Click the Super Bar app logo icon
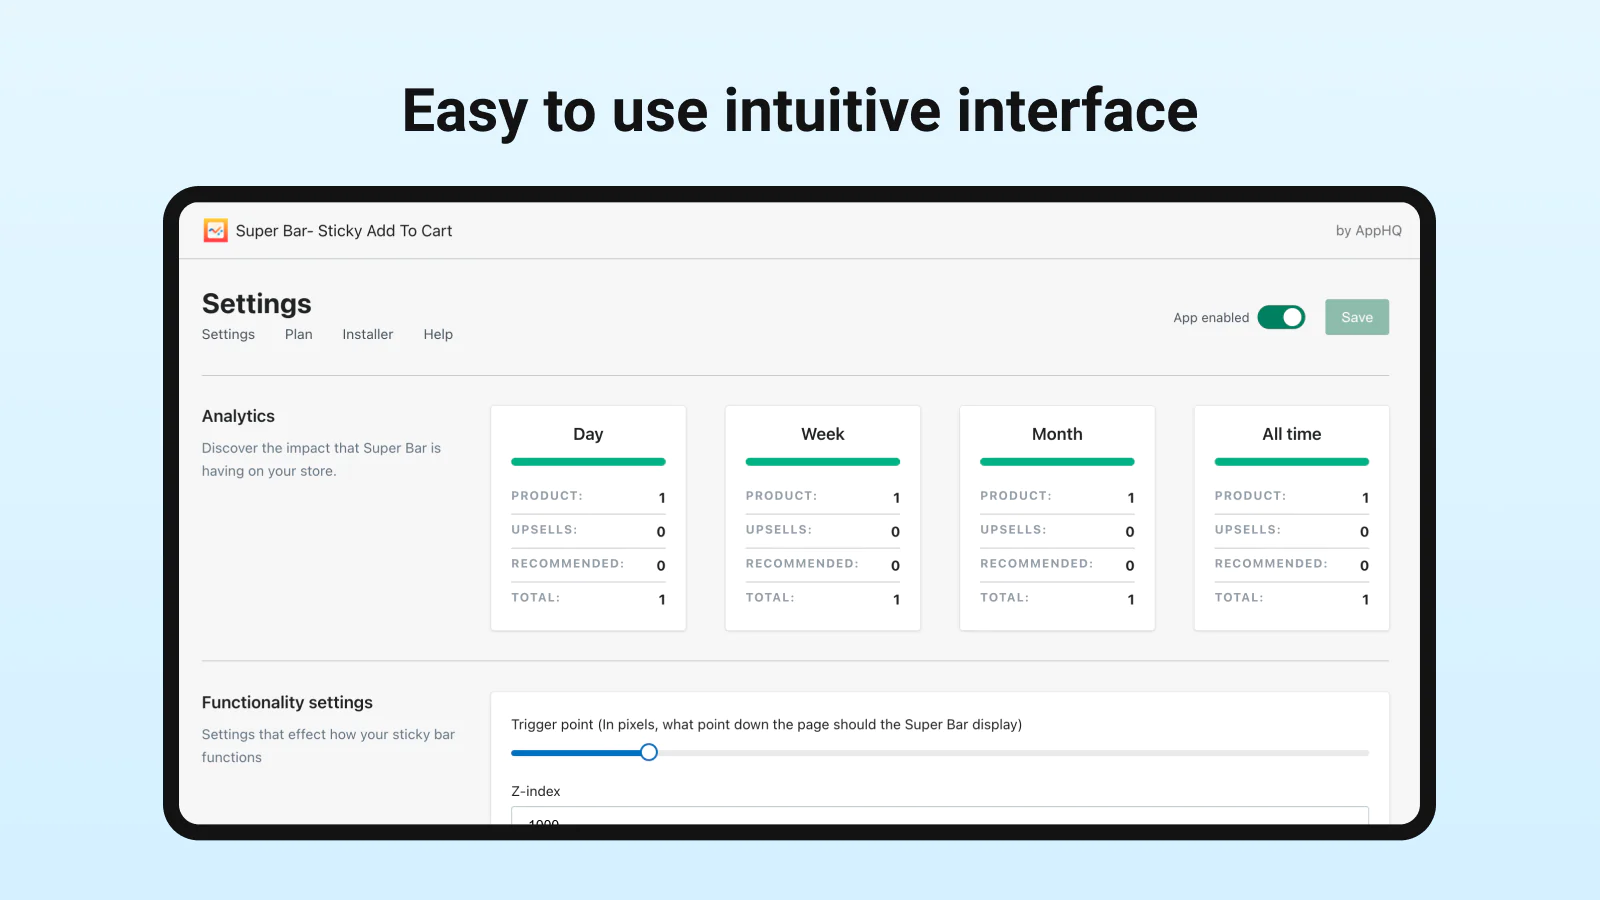Screen dimensions: 1600x900 click(215, 231)
